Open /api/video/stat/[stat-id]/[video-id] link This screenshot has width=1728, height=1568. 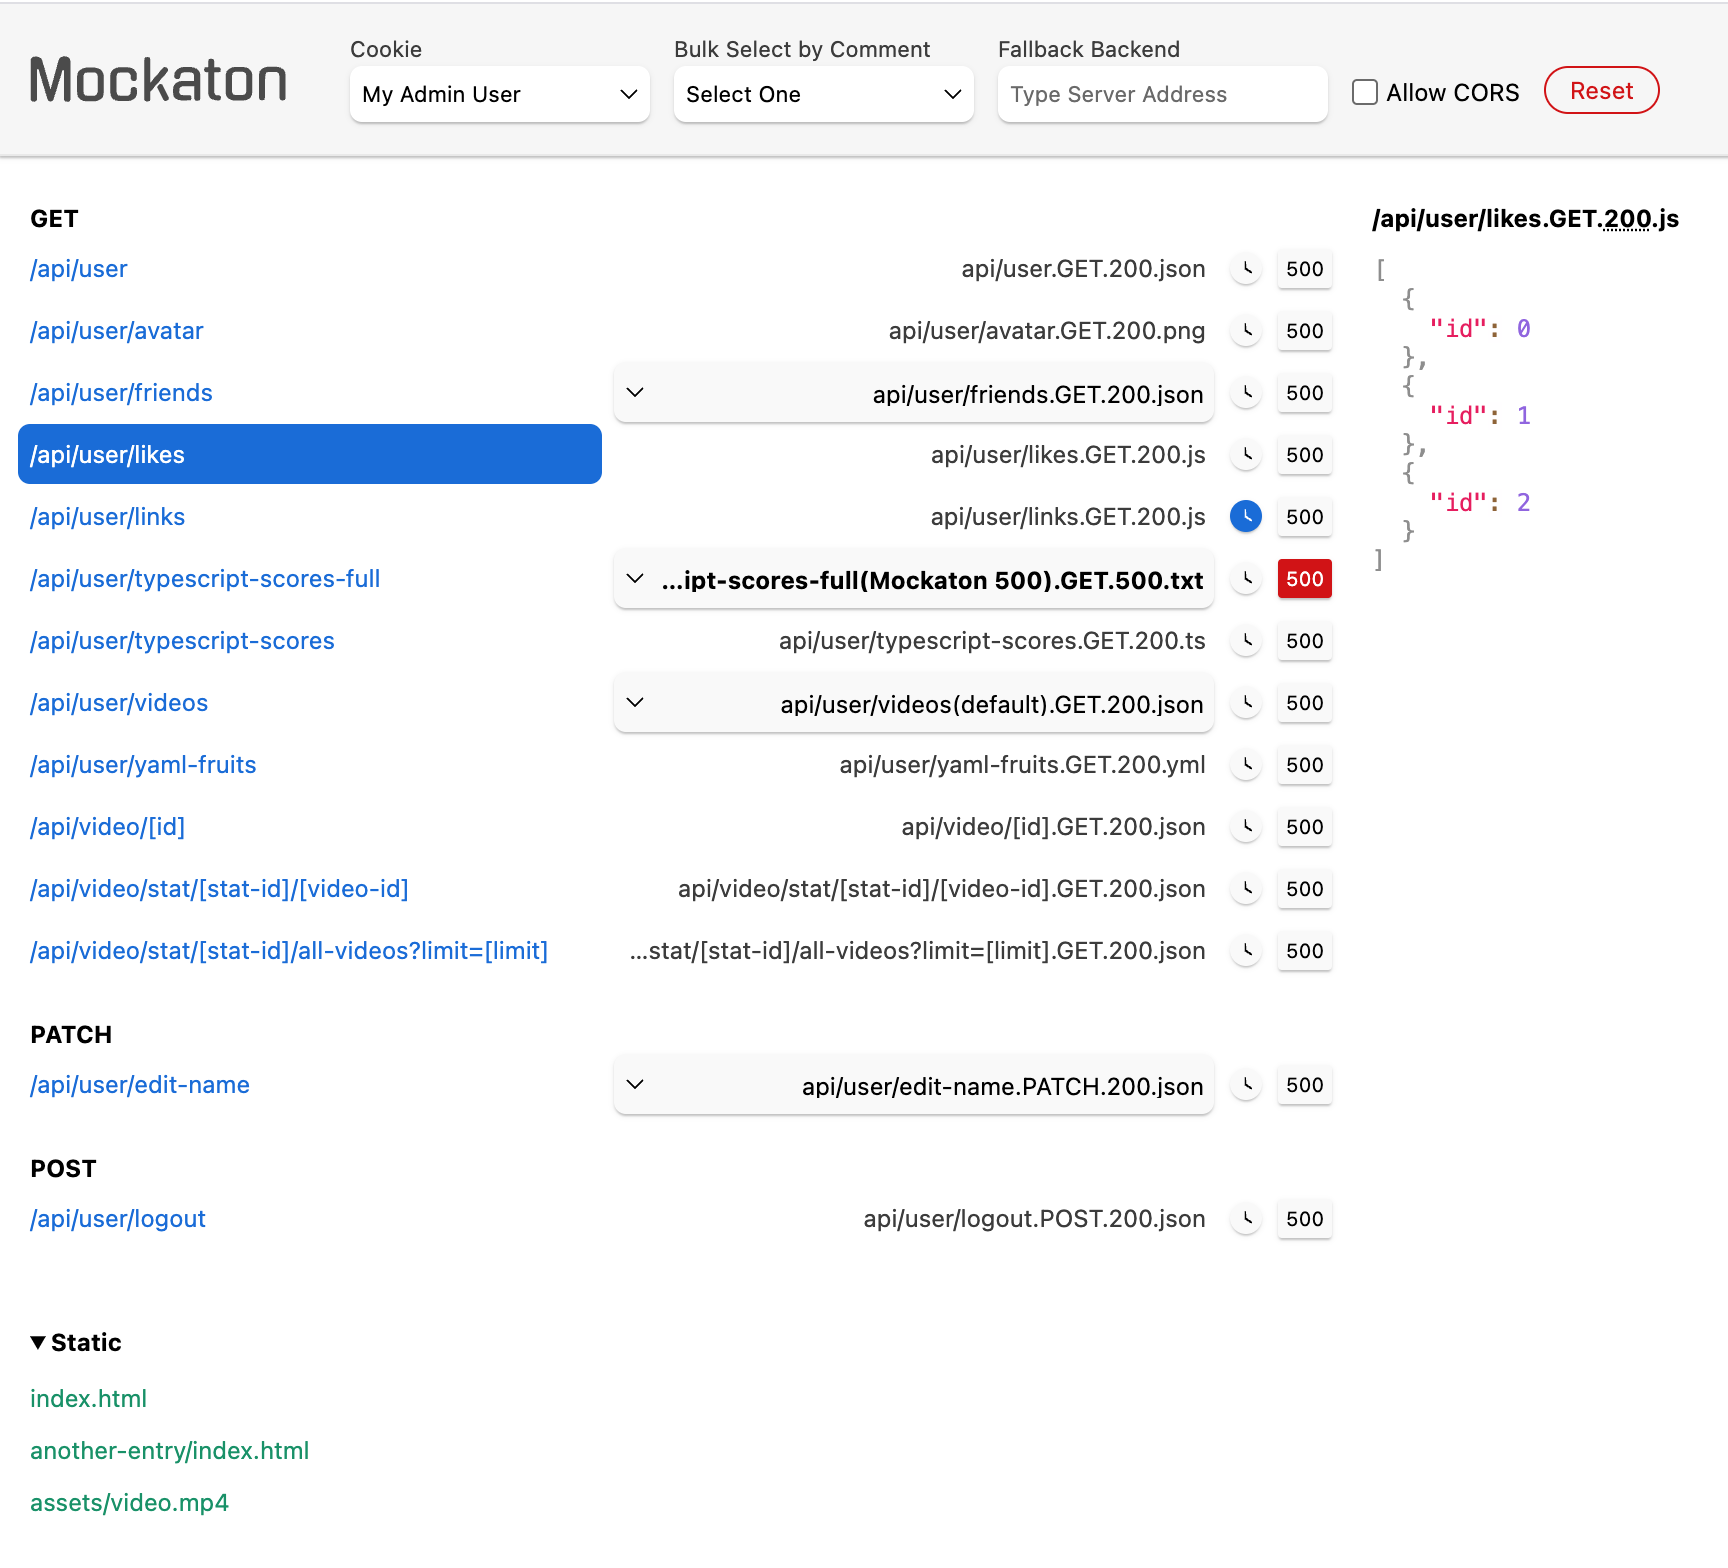coord(219,889)
